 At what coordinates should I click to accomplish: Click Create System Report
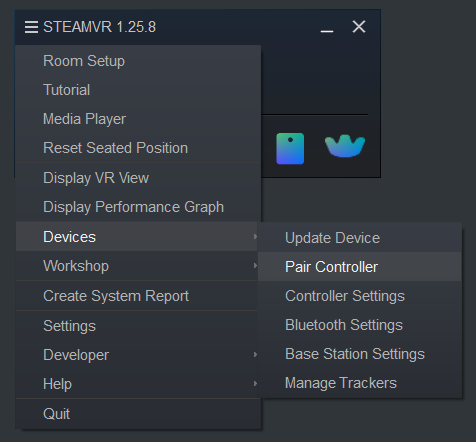coord(137,296)
